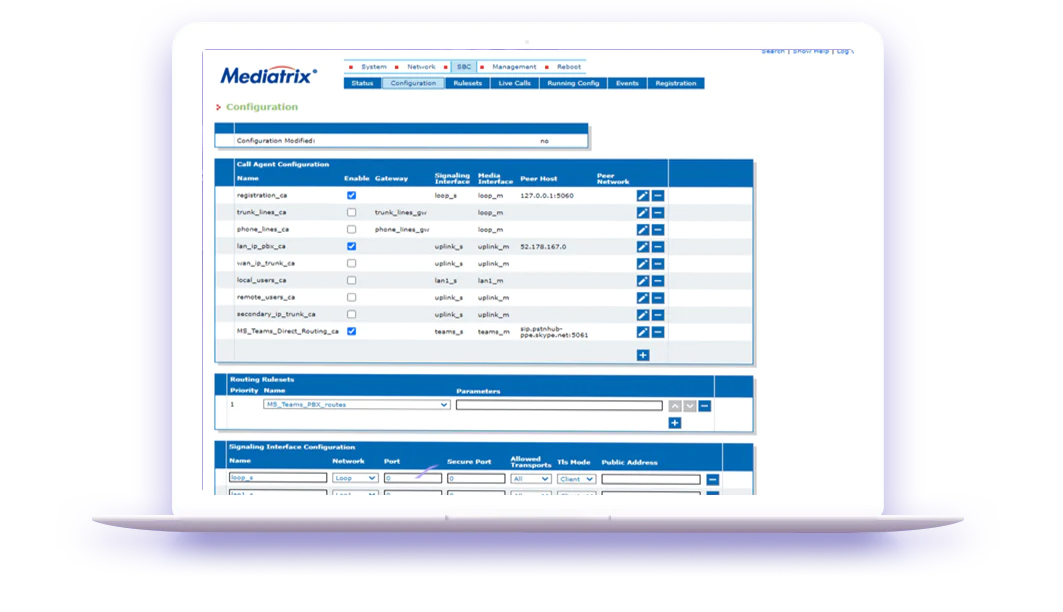This screenshot has height=612, width=1063.
Task: Remove the MS_Teams_PBX_routes ruleset
Action: click(x=704, y=406)
